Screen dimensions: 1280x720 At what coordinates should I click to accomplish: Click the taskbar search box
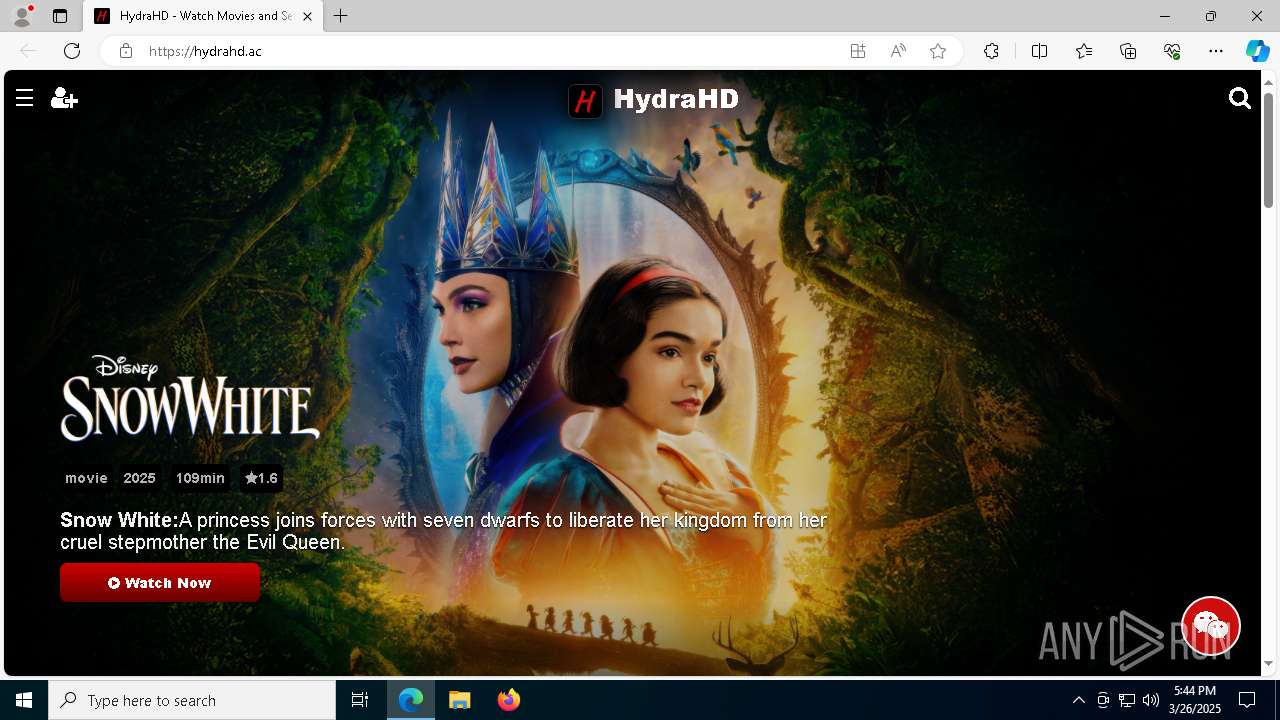192,700
